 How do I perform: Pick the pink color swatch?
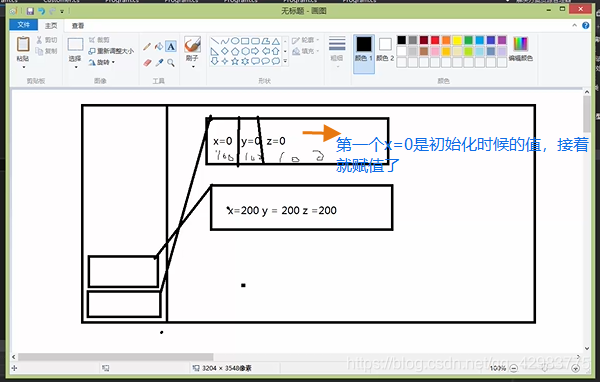tap(435, 51)
